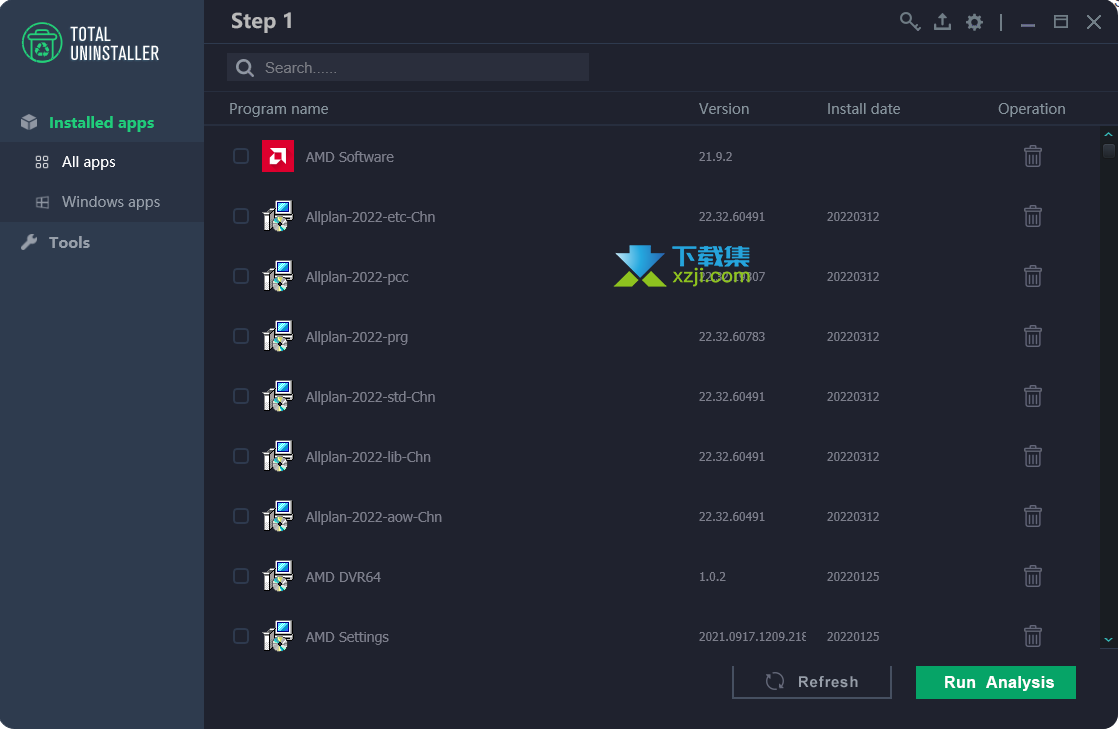Click the Operation column header
1119x729 pixels.
click(1031, 108)
